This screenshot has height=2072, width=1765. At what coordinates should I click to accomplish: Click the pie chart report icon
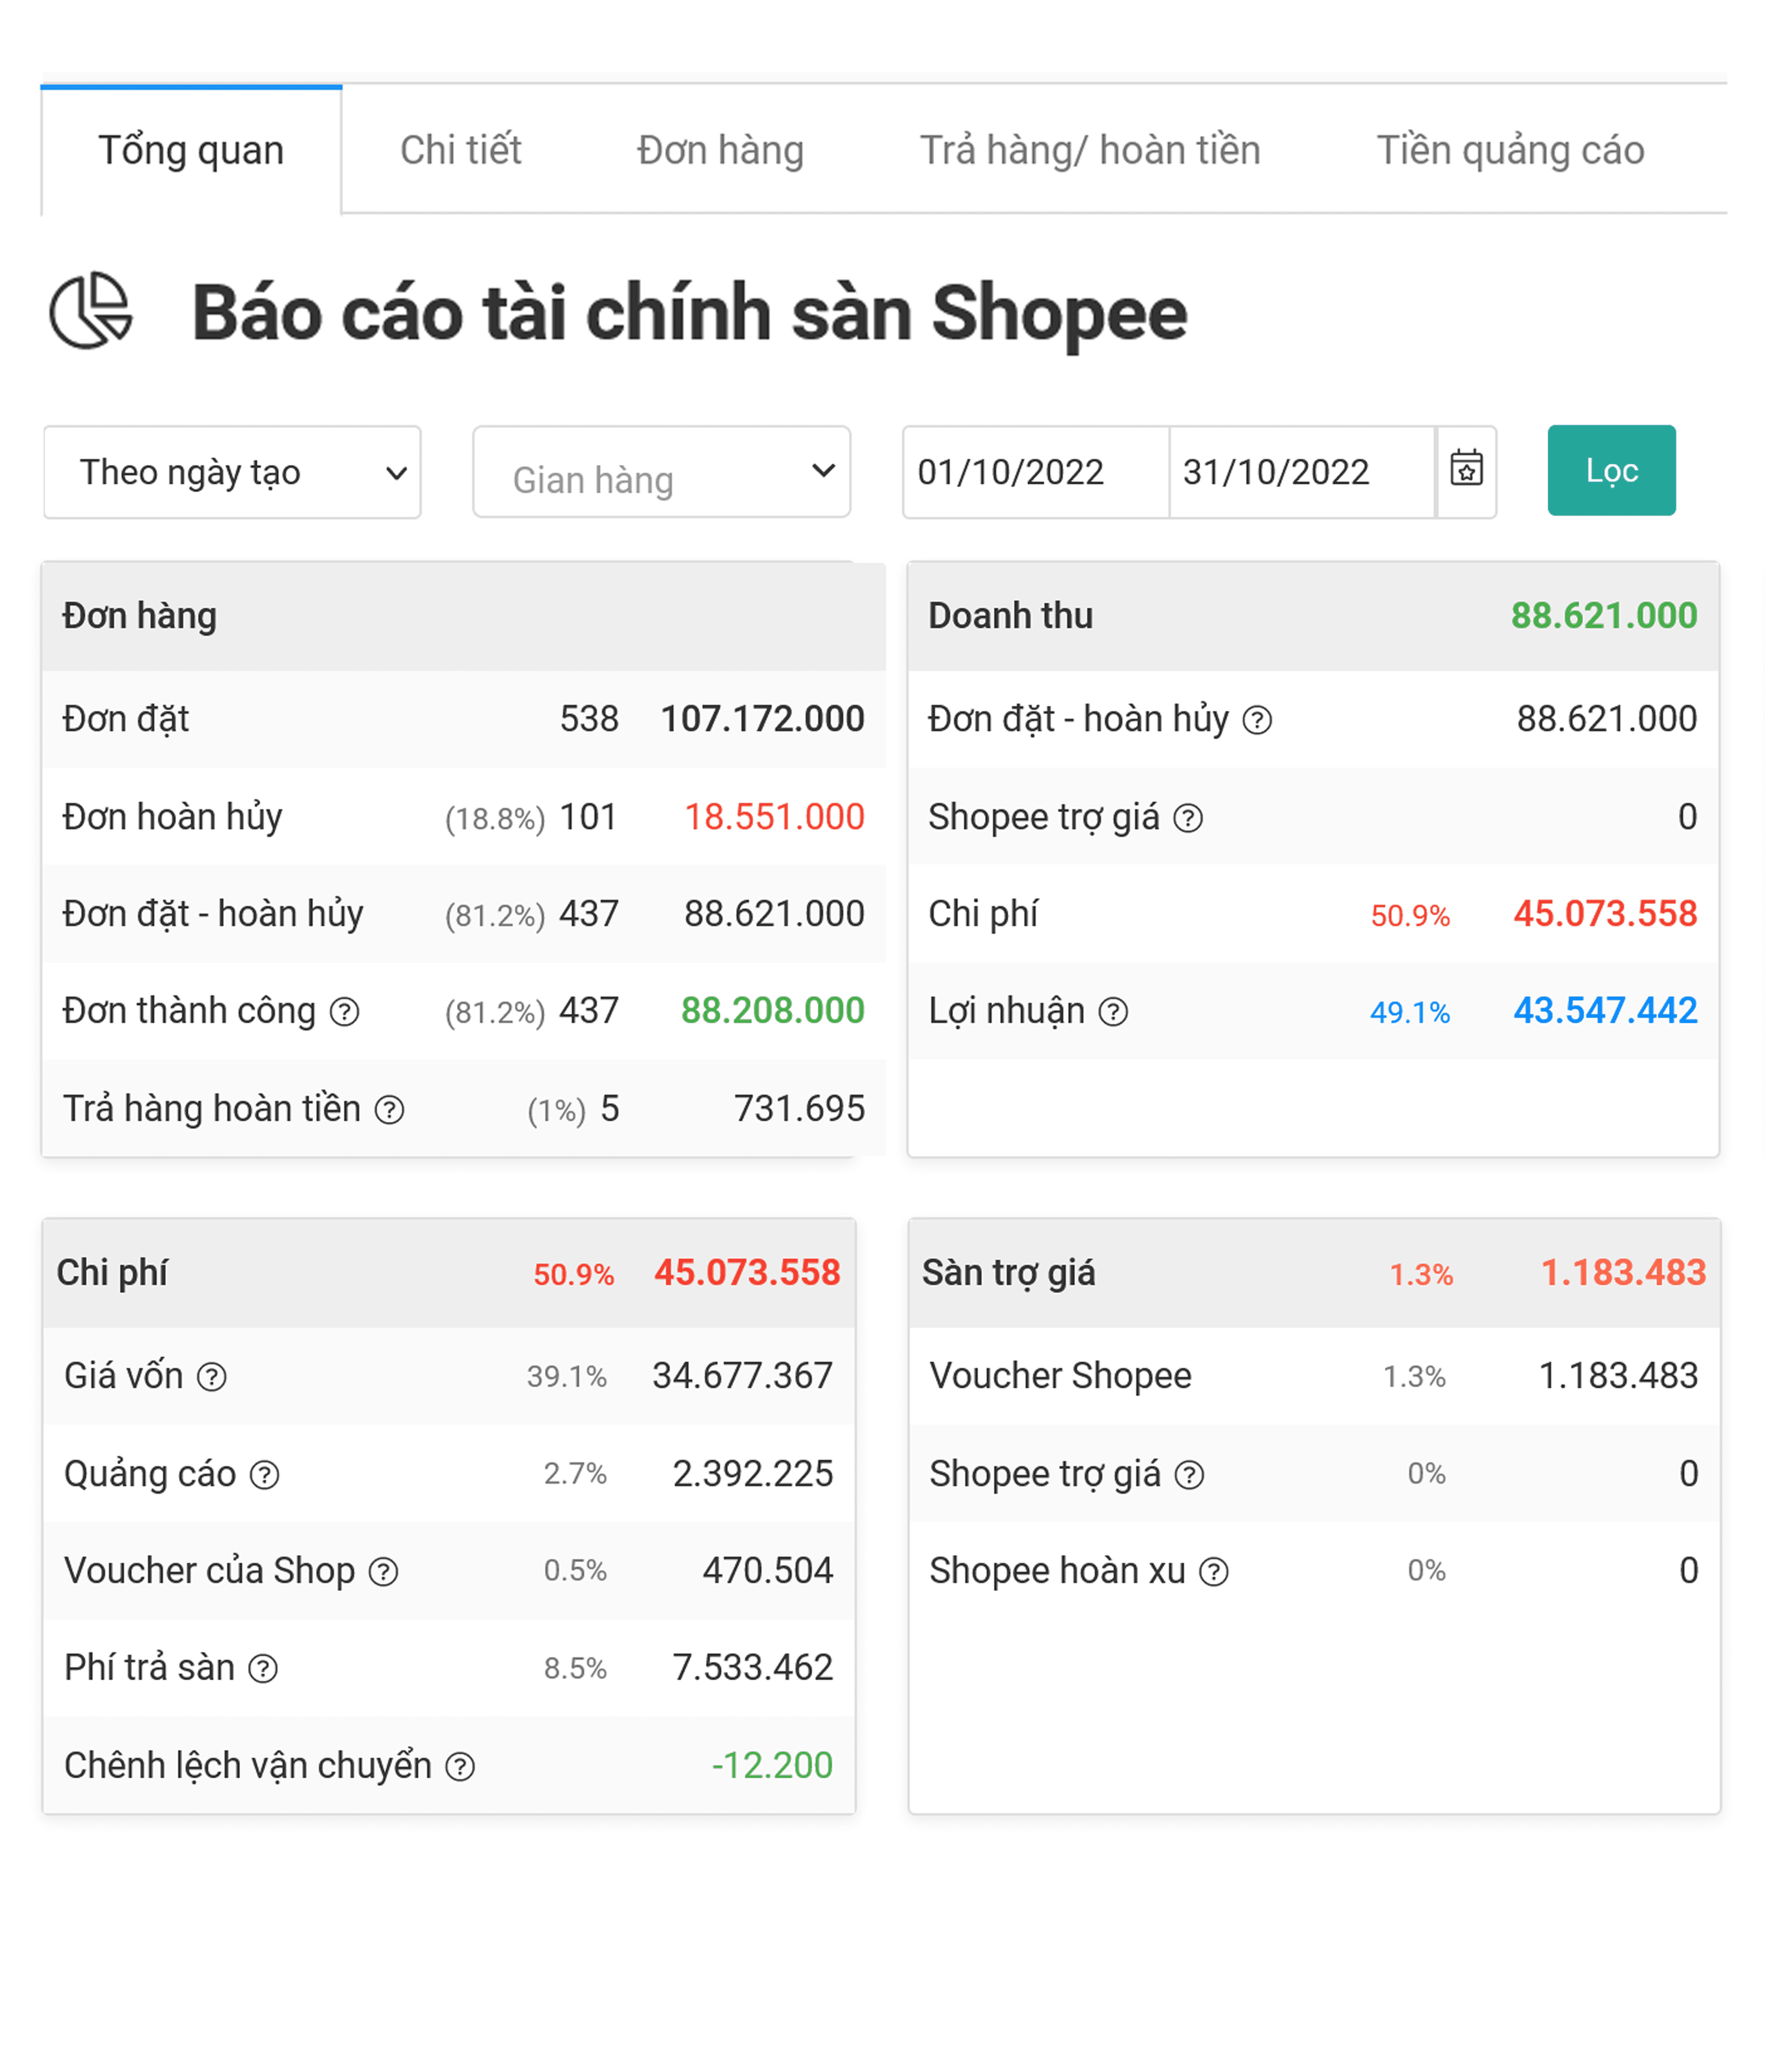click(90, 311)
